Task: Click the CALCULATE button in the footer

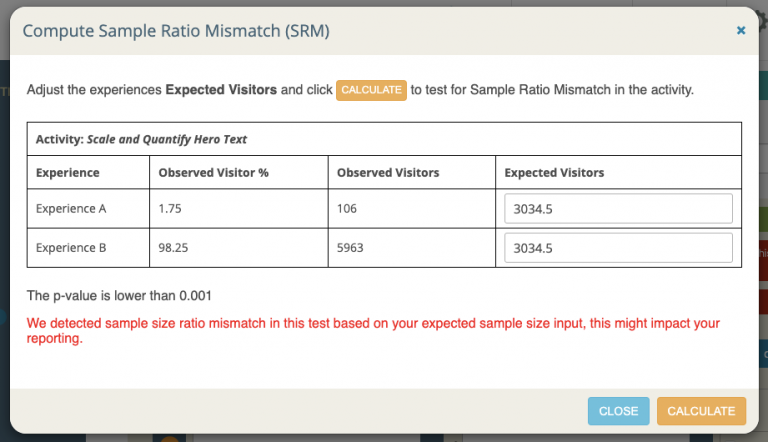Action: [701, 411]
